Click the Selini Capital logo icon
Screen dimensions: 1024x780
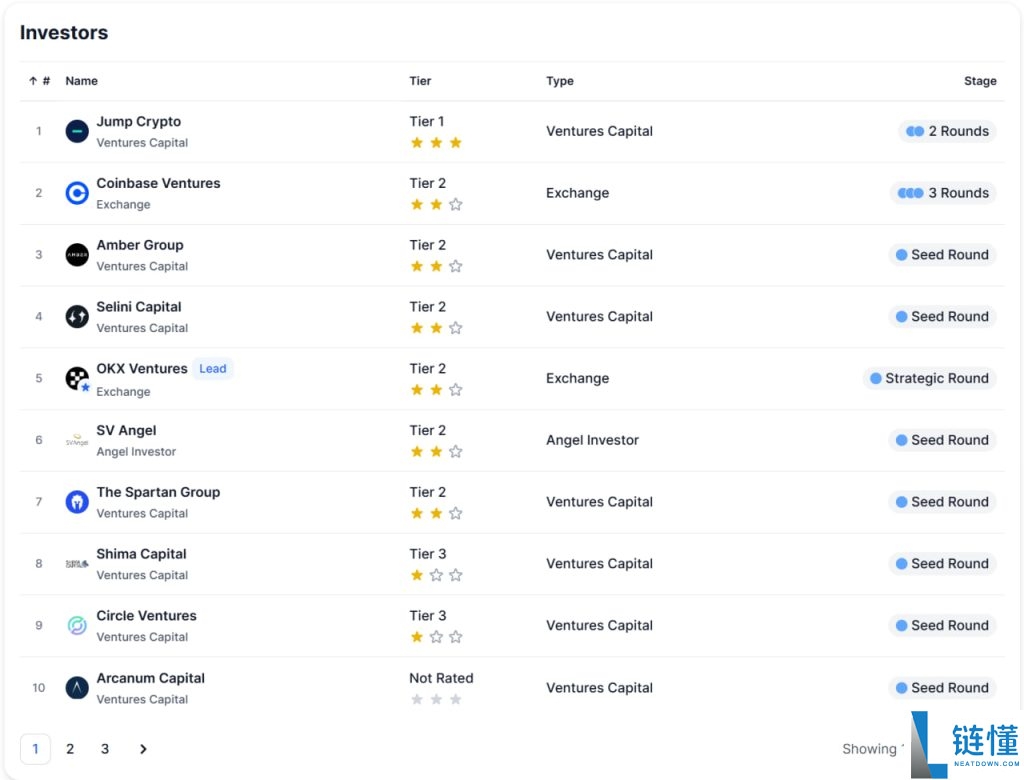[x=77, y=317]
